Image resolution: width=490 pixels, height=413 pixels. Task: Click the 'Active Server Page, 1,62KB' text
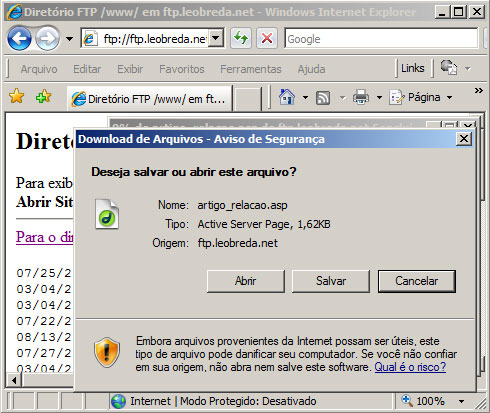point(264,224)
